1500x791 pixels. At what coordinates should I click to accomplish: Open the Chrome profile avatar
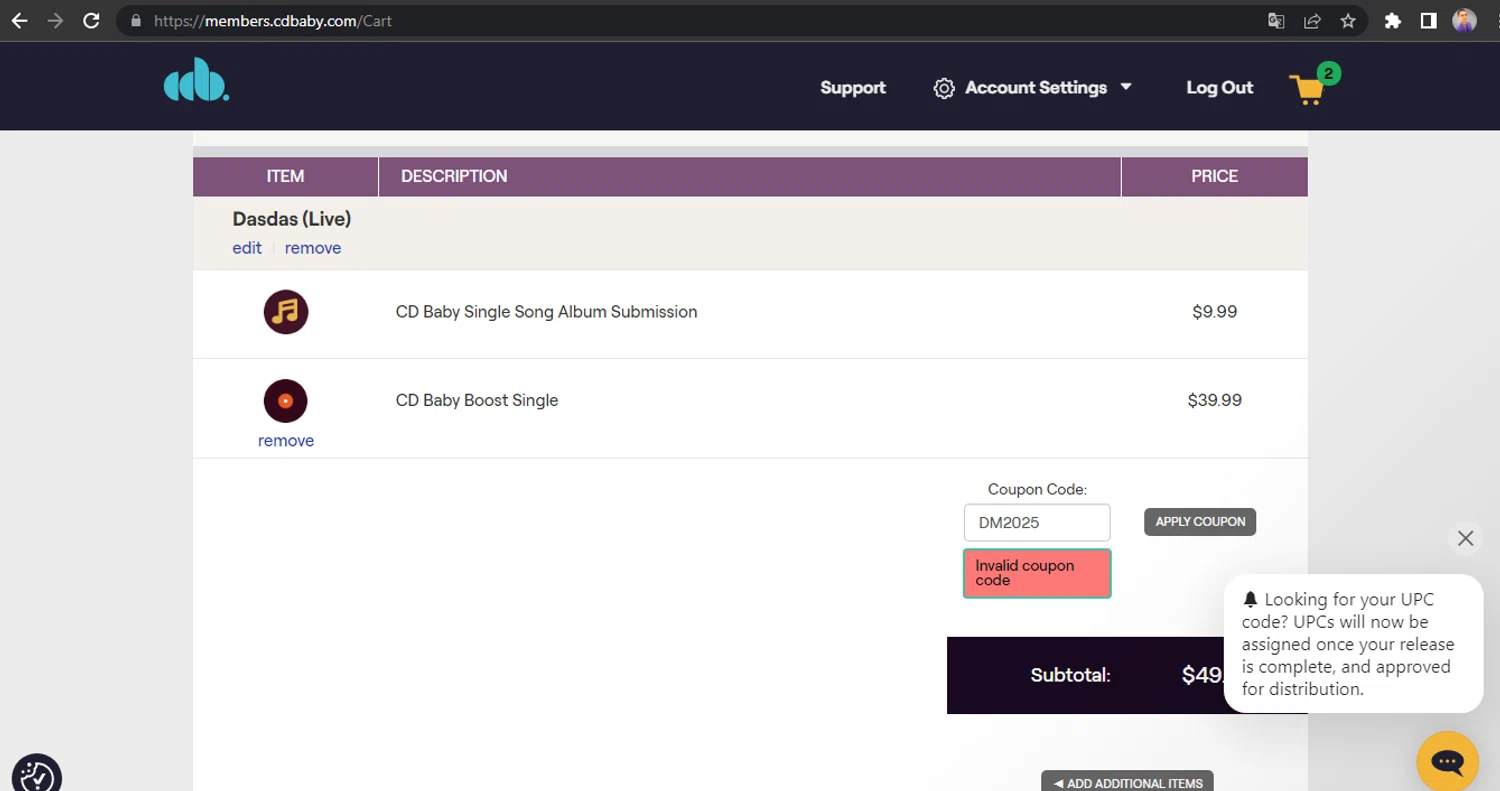1464,20
